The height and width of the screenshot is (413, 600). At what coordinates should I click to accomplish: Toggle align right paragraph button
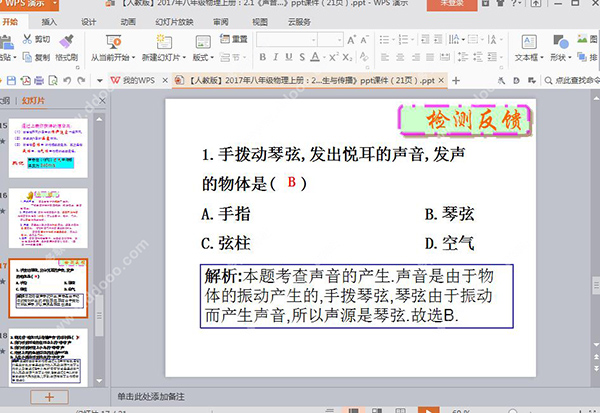coord(416,57)
